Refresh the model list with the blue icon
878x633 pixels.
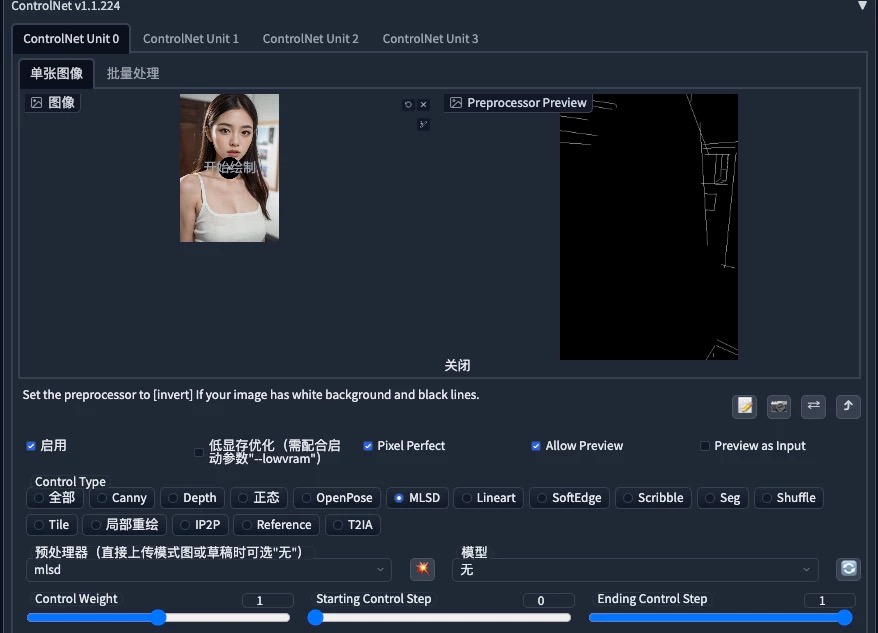click(x=848, y=568)
